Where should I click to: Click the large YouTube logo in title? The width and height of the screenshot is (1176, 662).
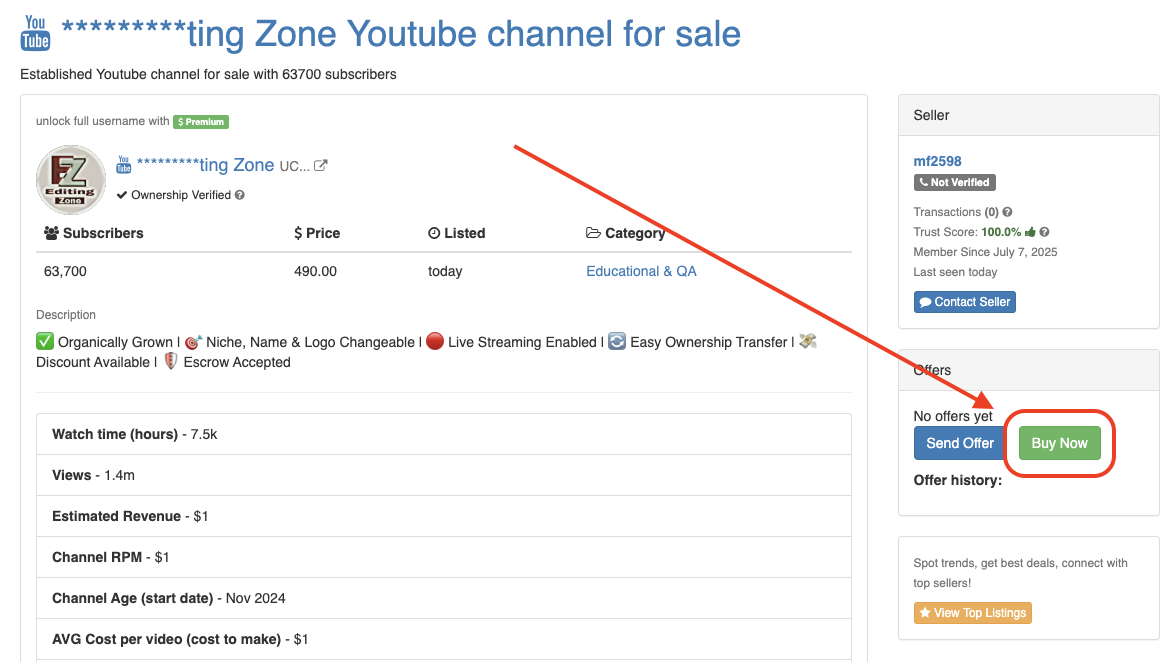pos(35,33)
